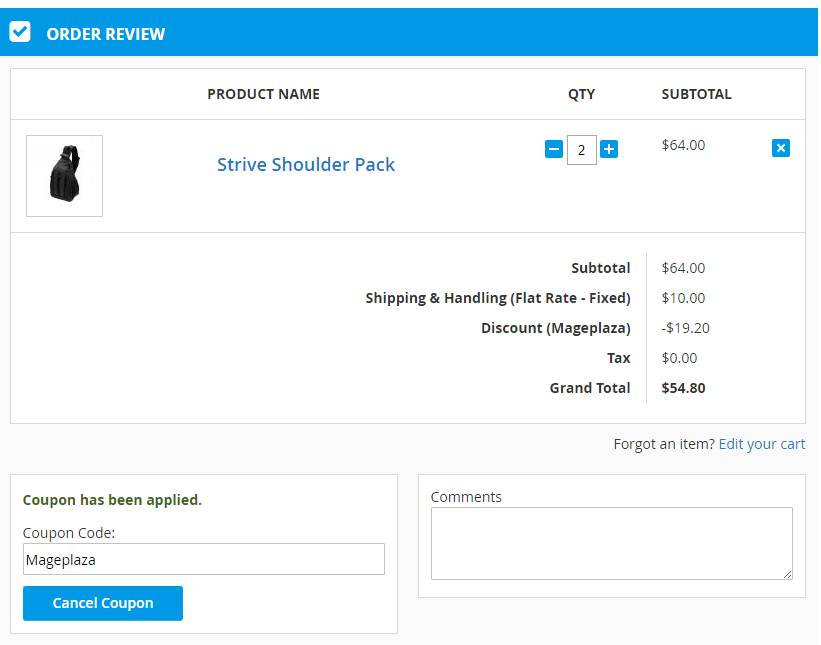This screenshot has width=821, height=645.
Task: Click the Grand Total amount $54.80
Action: pyautogui.click(x=683, y=388)
